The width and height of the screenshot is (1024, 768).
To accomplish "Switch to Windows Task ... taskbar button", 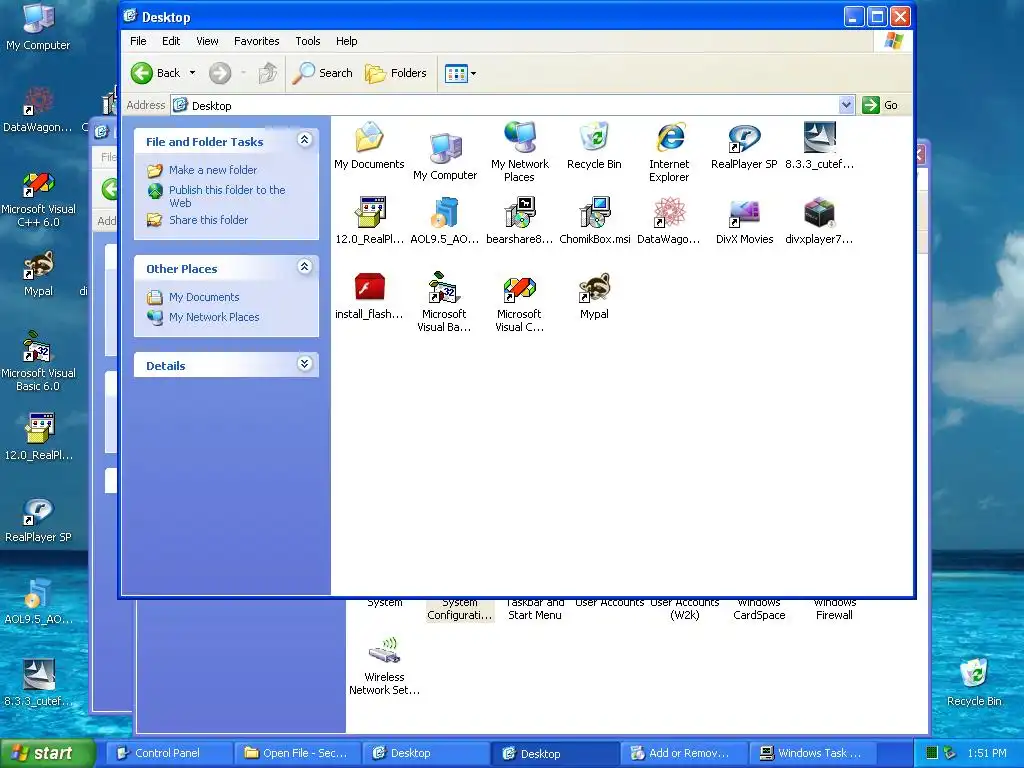I will 812,753.
